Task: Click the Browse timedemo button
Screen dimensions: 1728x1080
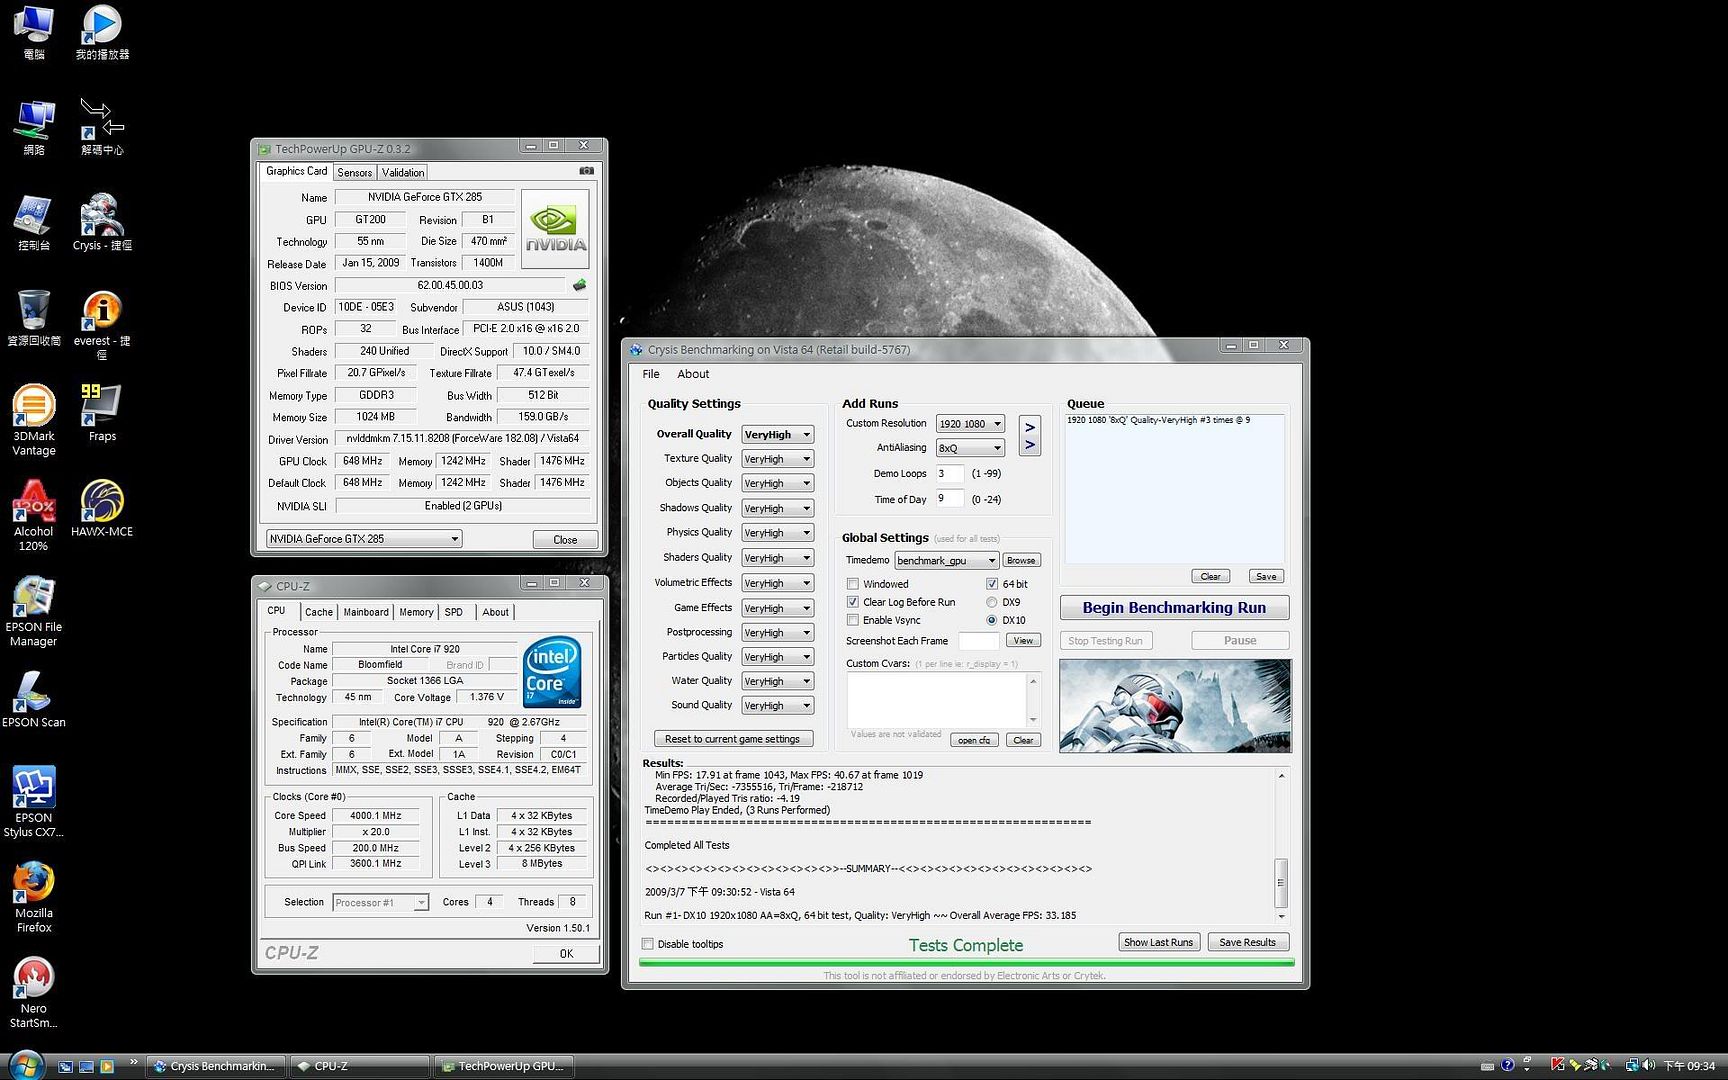Action: (1021, 560)
